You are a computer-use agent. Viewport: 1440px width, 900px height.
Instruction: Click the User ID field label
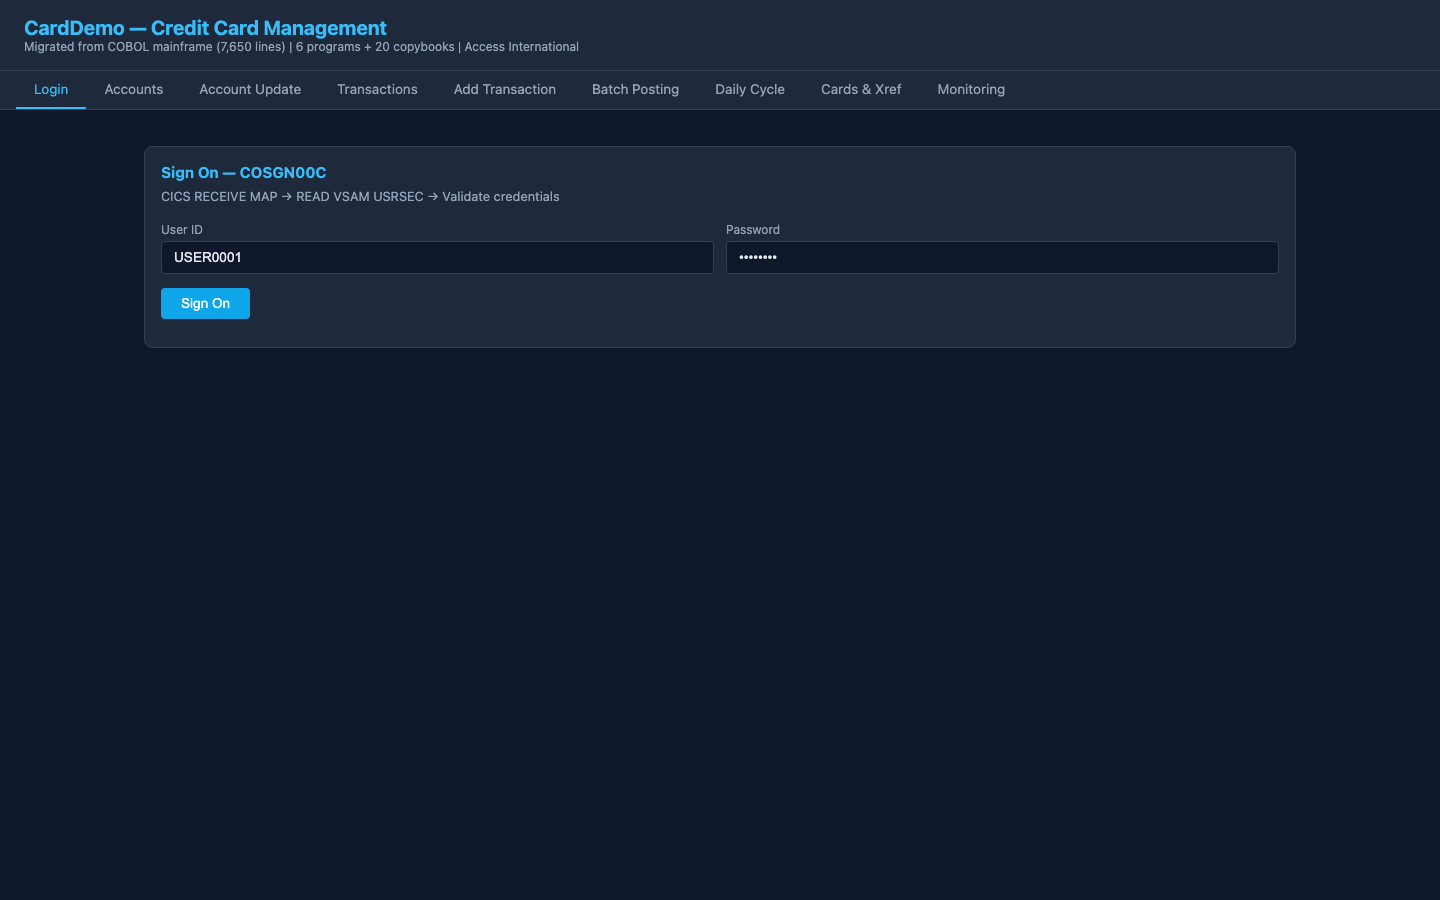[181, 229]
